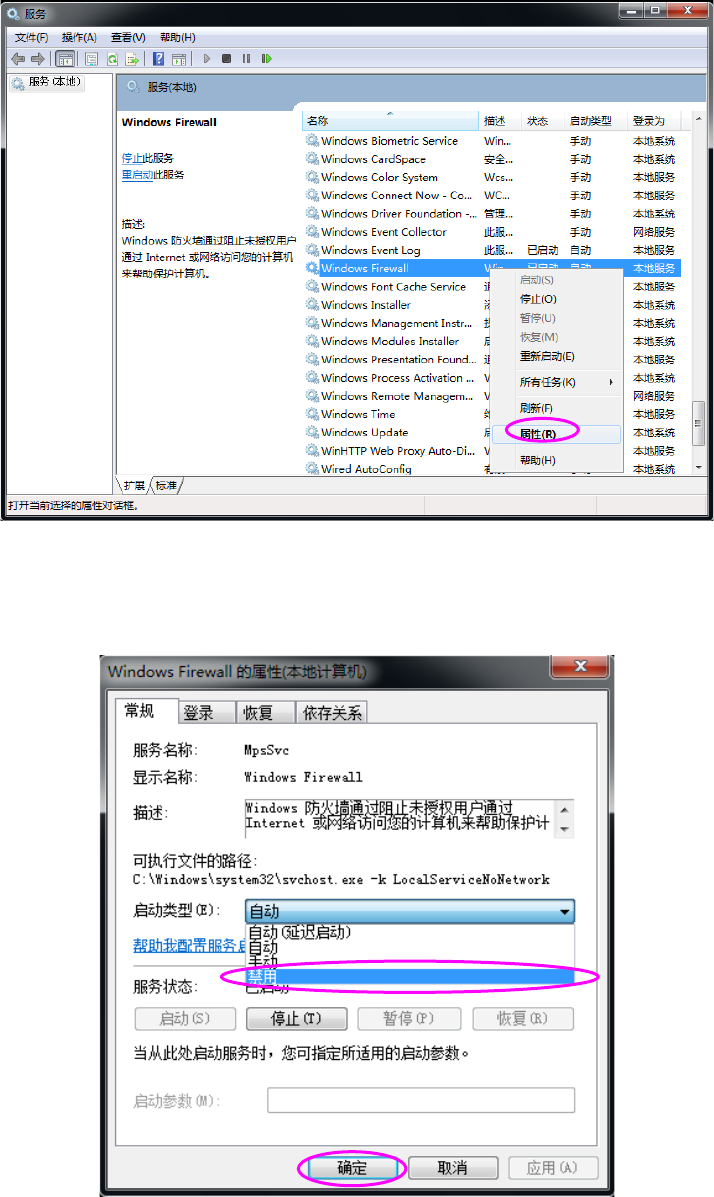Close the Windows Firewall properties dialog
Viewport: 714px width, 1197px height.
pyautogui.click(x=580, y=666)
